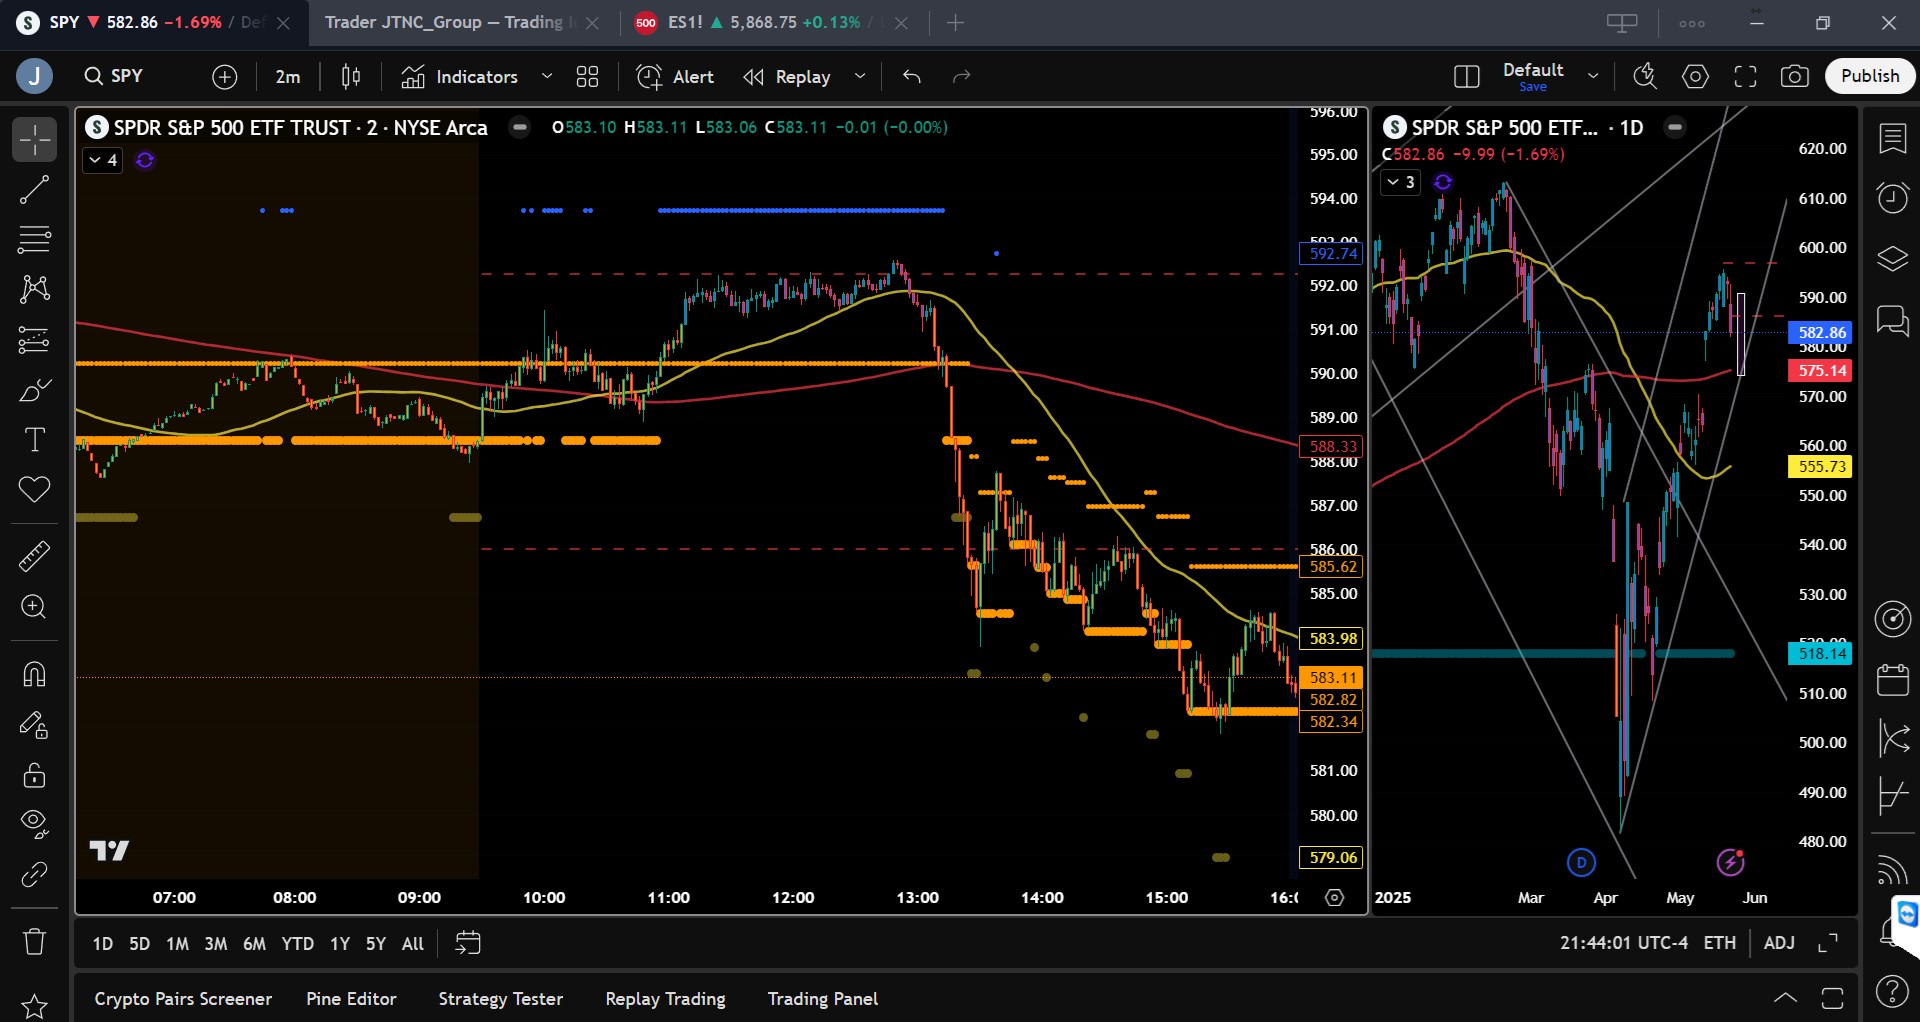This screenshot has width=1920, height=1022.
Task: Open the Pine Editor tab
Action: (x=351, y=999)
